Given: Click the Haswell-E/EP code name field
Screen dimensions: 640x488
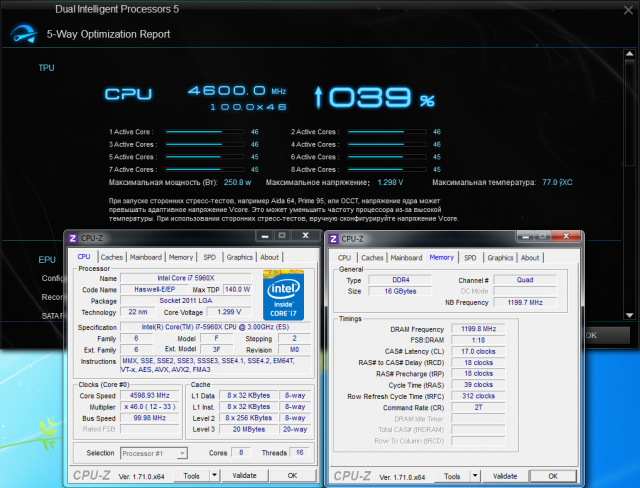Looking at the screenshot, I should coord(155,289).
